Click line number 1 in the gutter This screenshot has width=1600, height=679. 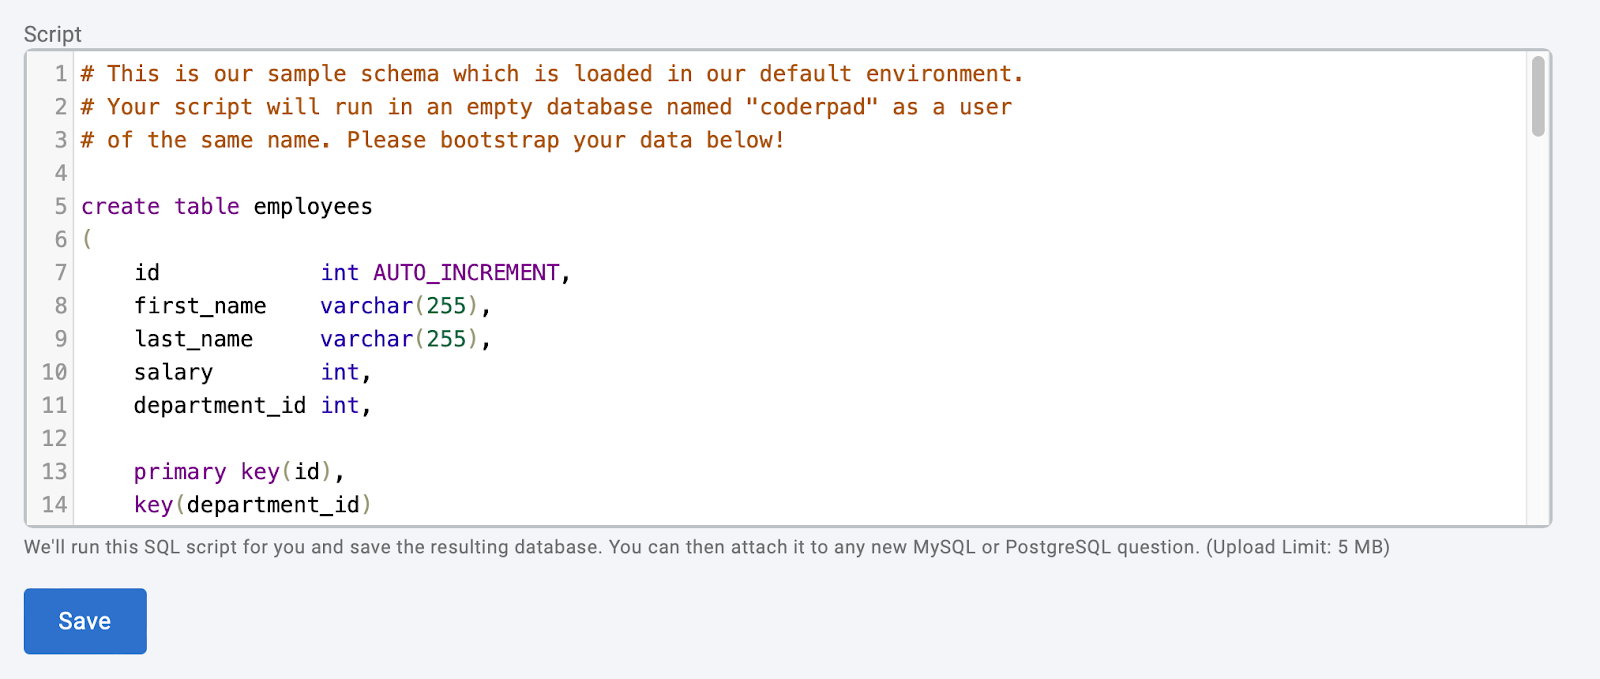click(x=61, y=74)
